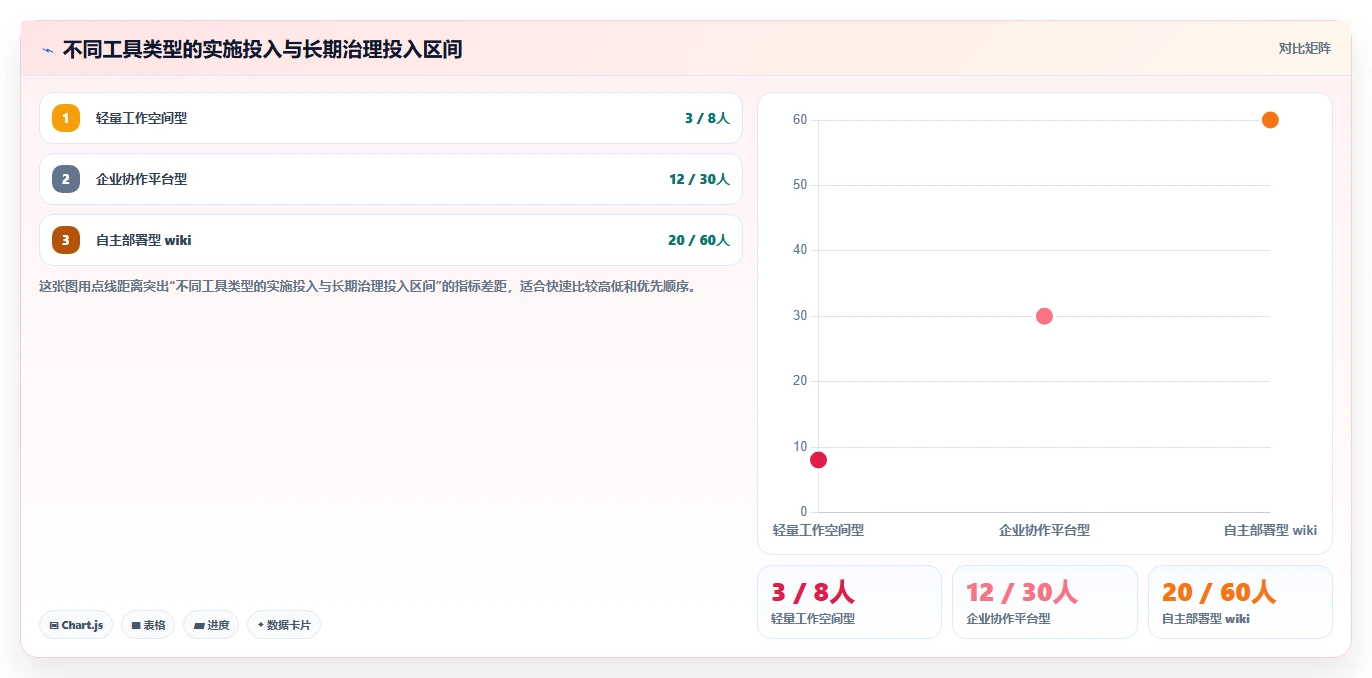Click the x-axis label 轻量工作空间型
The height and width of the screenshot is (678, 1372).
click(x=818, y=530)
